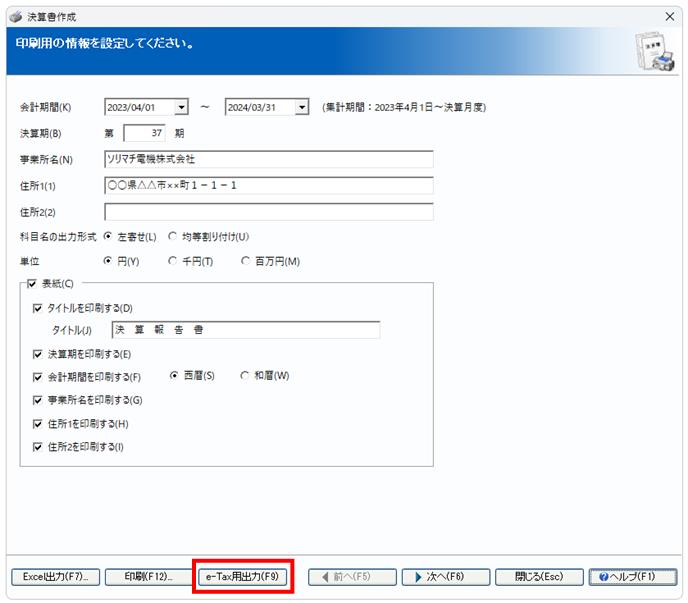
Task: Go to next step with 次へ(F6)
Action: [446, 577]
